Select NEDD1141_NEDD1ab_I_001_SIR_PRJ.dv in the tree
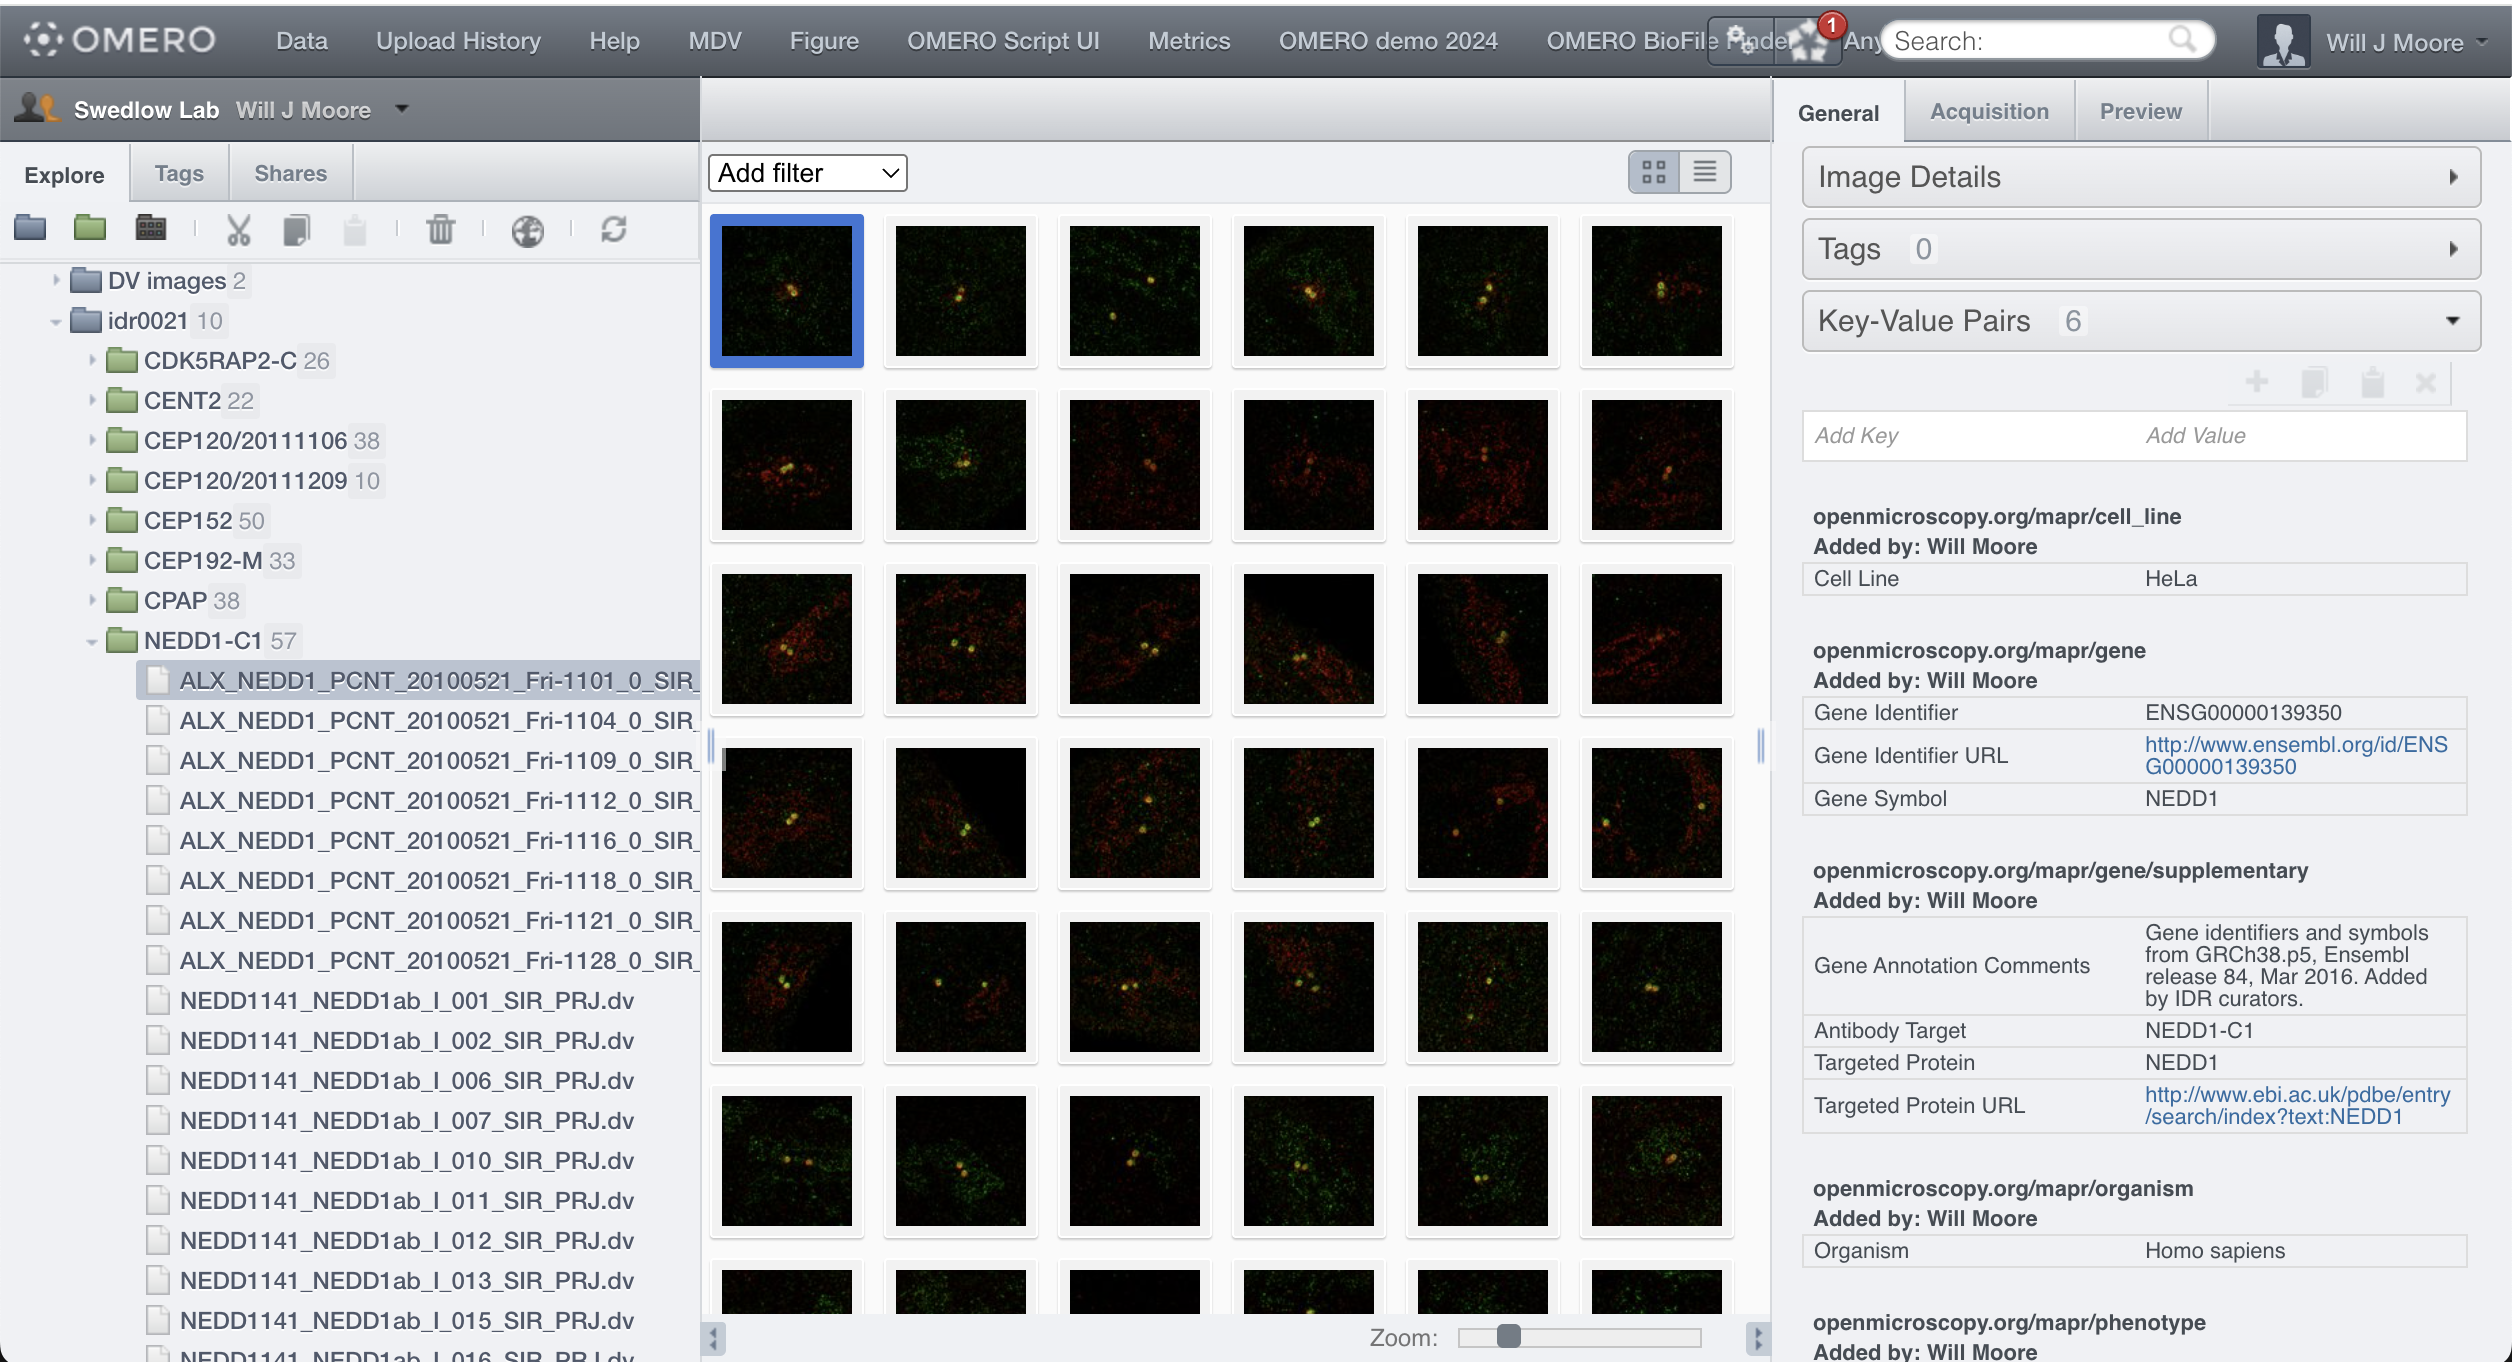 [407, 1000]
